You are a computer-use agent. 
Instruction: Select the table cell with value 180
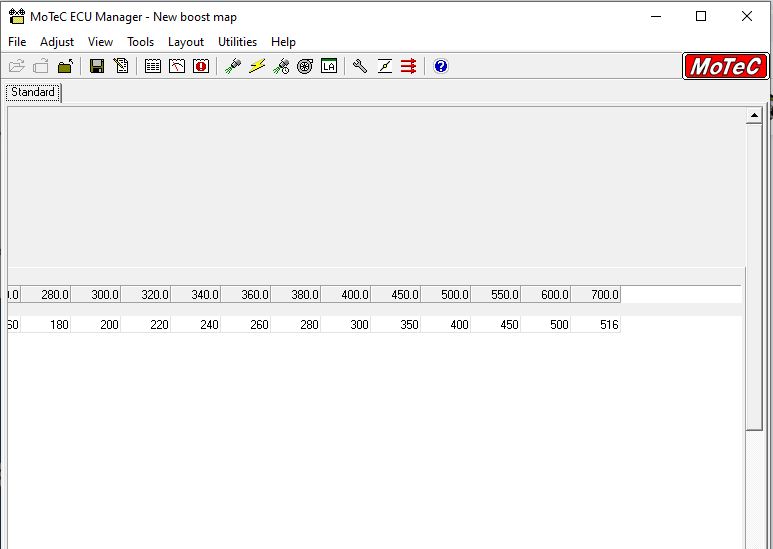click(46, 324)
